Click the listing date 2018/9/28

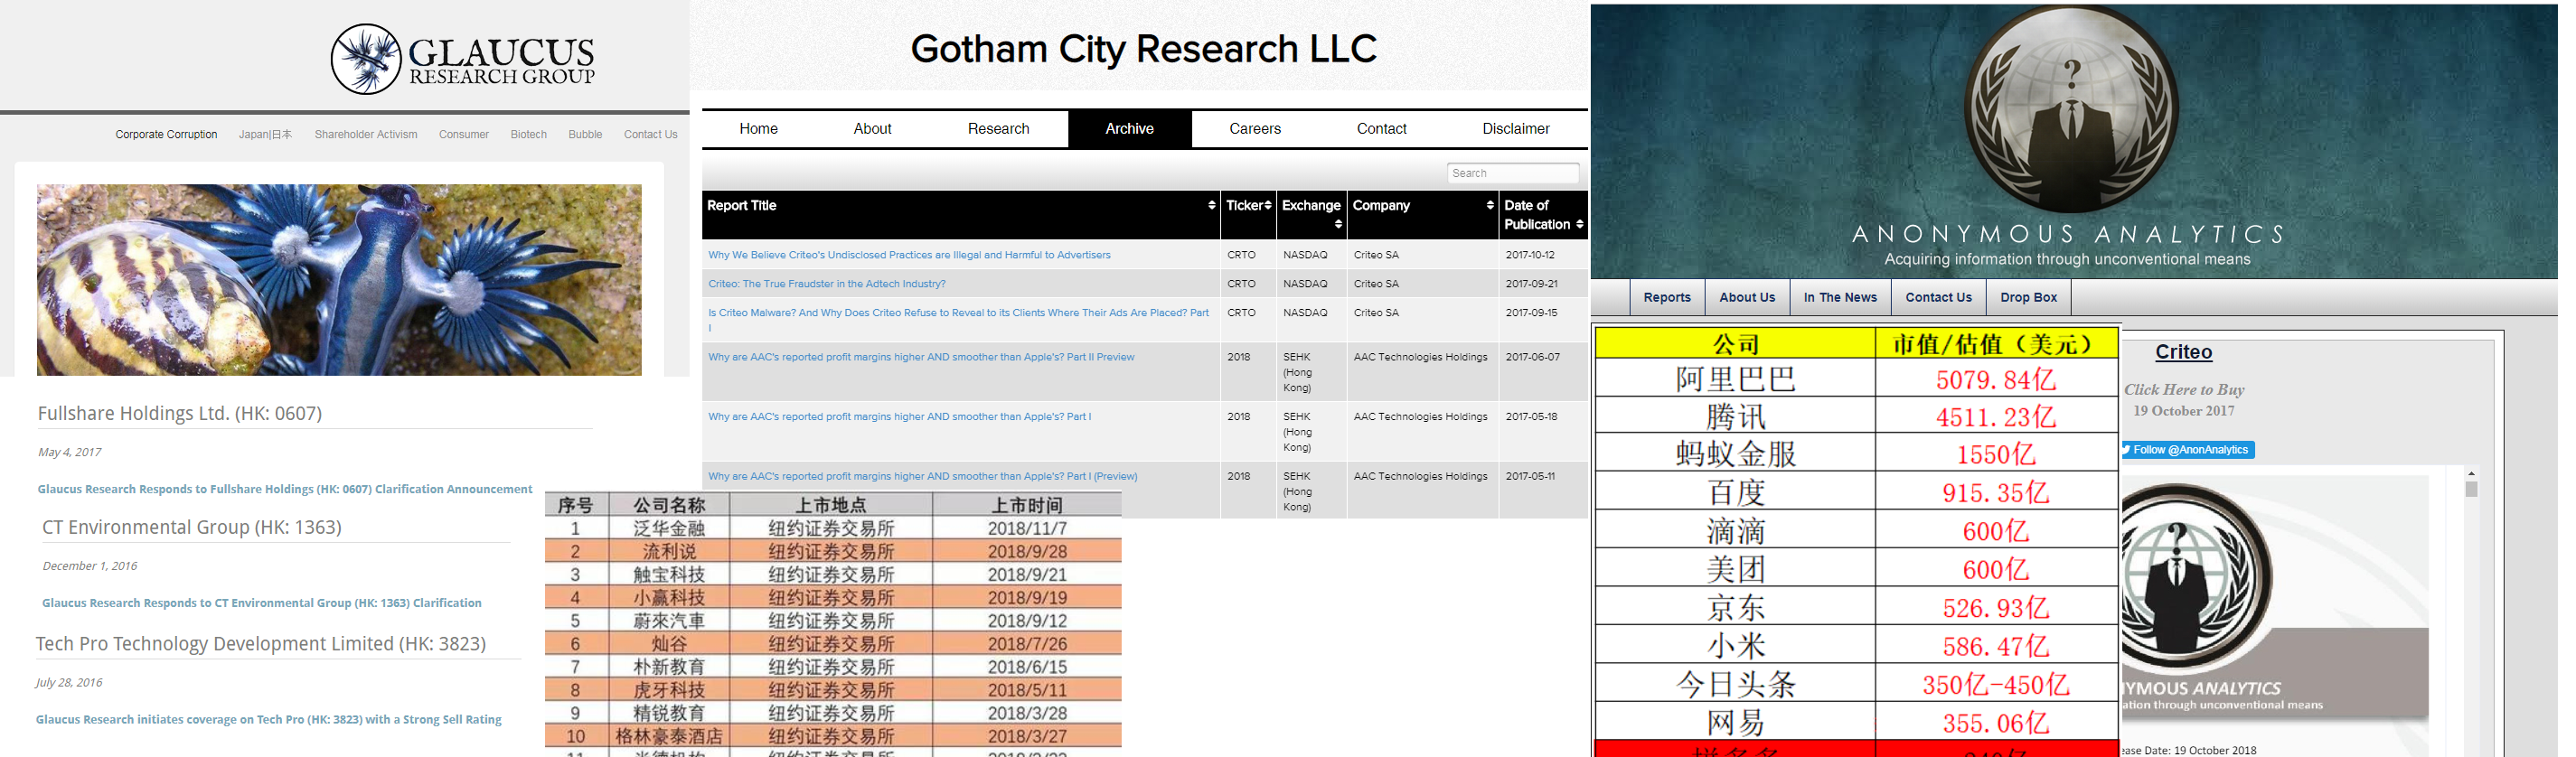[x=1027, y=551]
